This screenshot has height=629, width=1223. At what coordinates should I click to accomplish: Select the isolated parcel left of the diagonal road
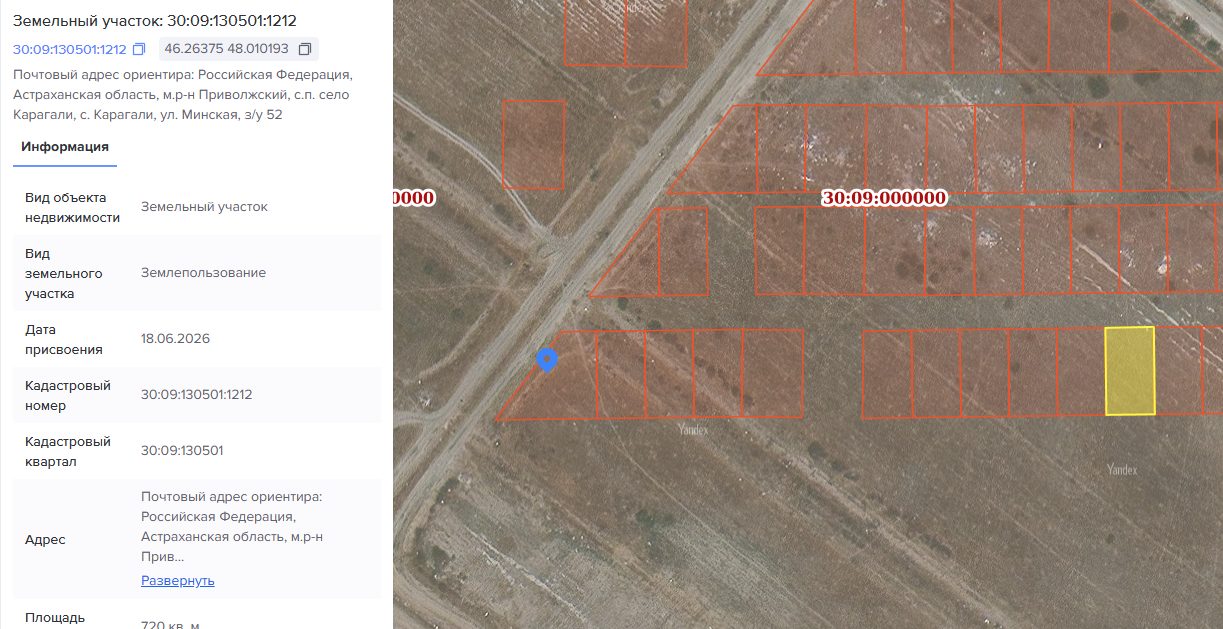tap(533, 144)
